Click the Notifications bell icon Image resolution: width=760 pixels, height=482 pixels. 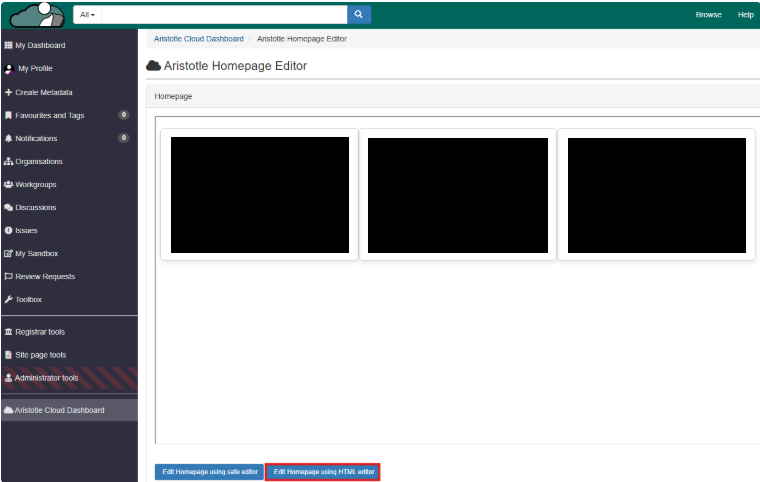(x=9, y=138)
